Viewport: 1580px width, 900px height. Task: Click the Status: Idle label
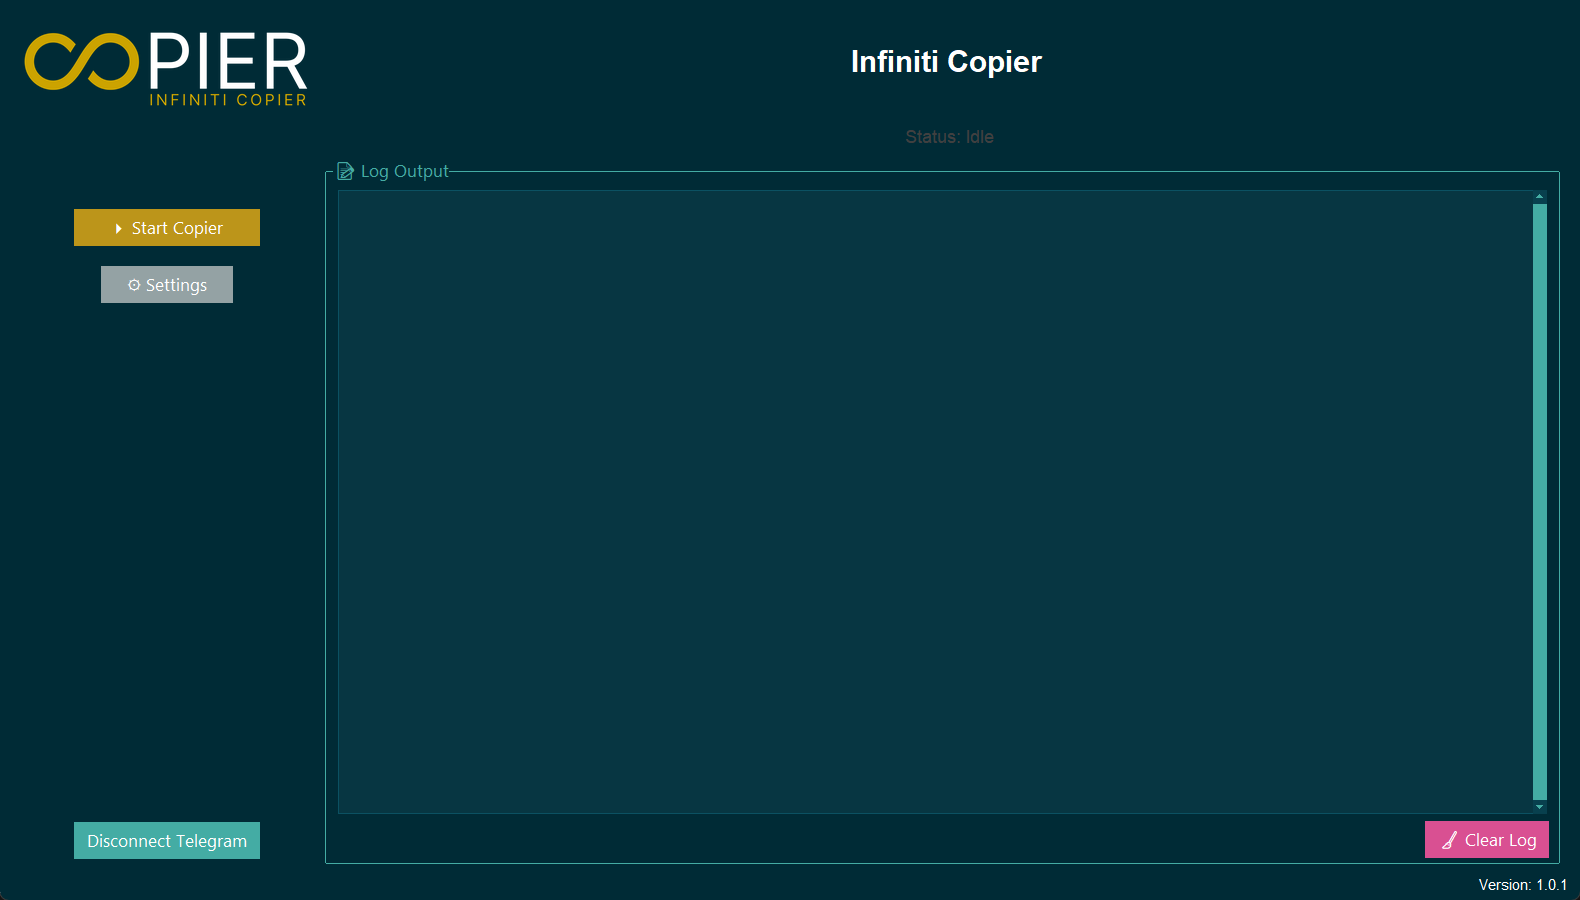949,137
